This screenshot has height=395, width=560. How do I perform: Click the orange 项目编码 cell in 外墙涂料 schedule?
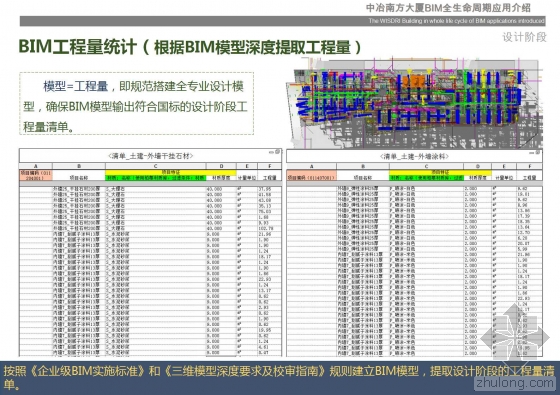[x=311, y=175]
